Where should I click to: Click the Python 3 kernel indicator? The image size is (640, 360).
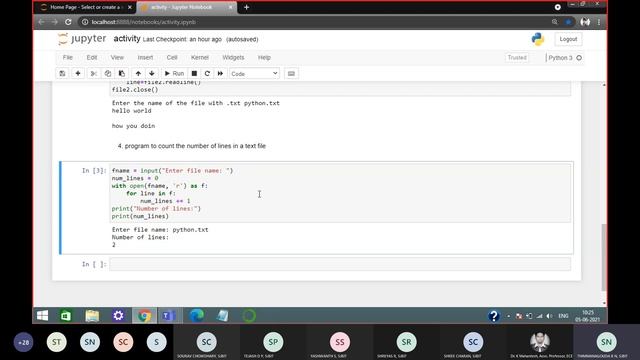(564, 58)
